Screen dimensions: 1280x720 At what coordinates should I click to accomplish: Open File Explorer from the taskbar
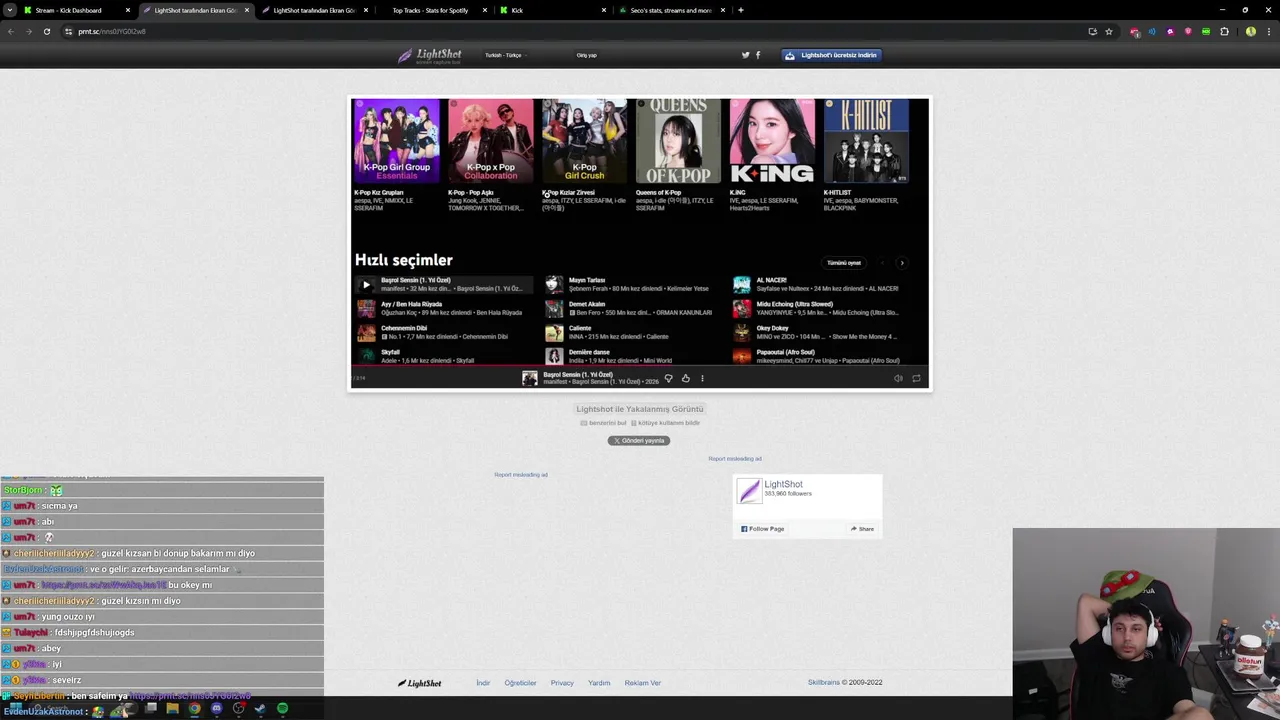tap(172, 709)
